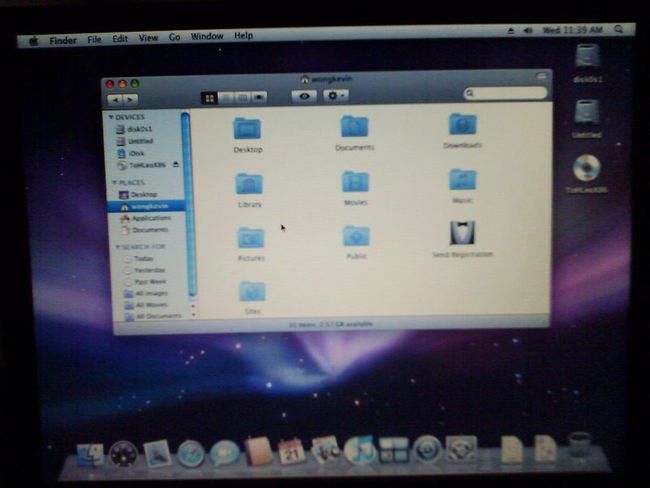Open the Public folder
The image size is (650, 488).
click(357, 236)
